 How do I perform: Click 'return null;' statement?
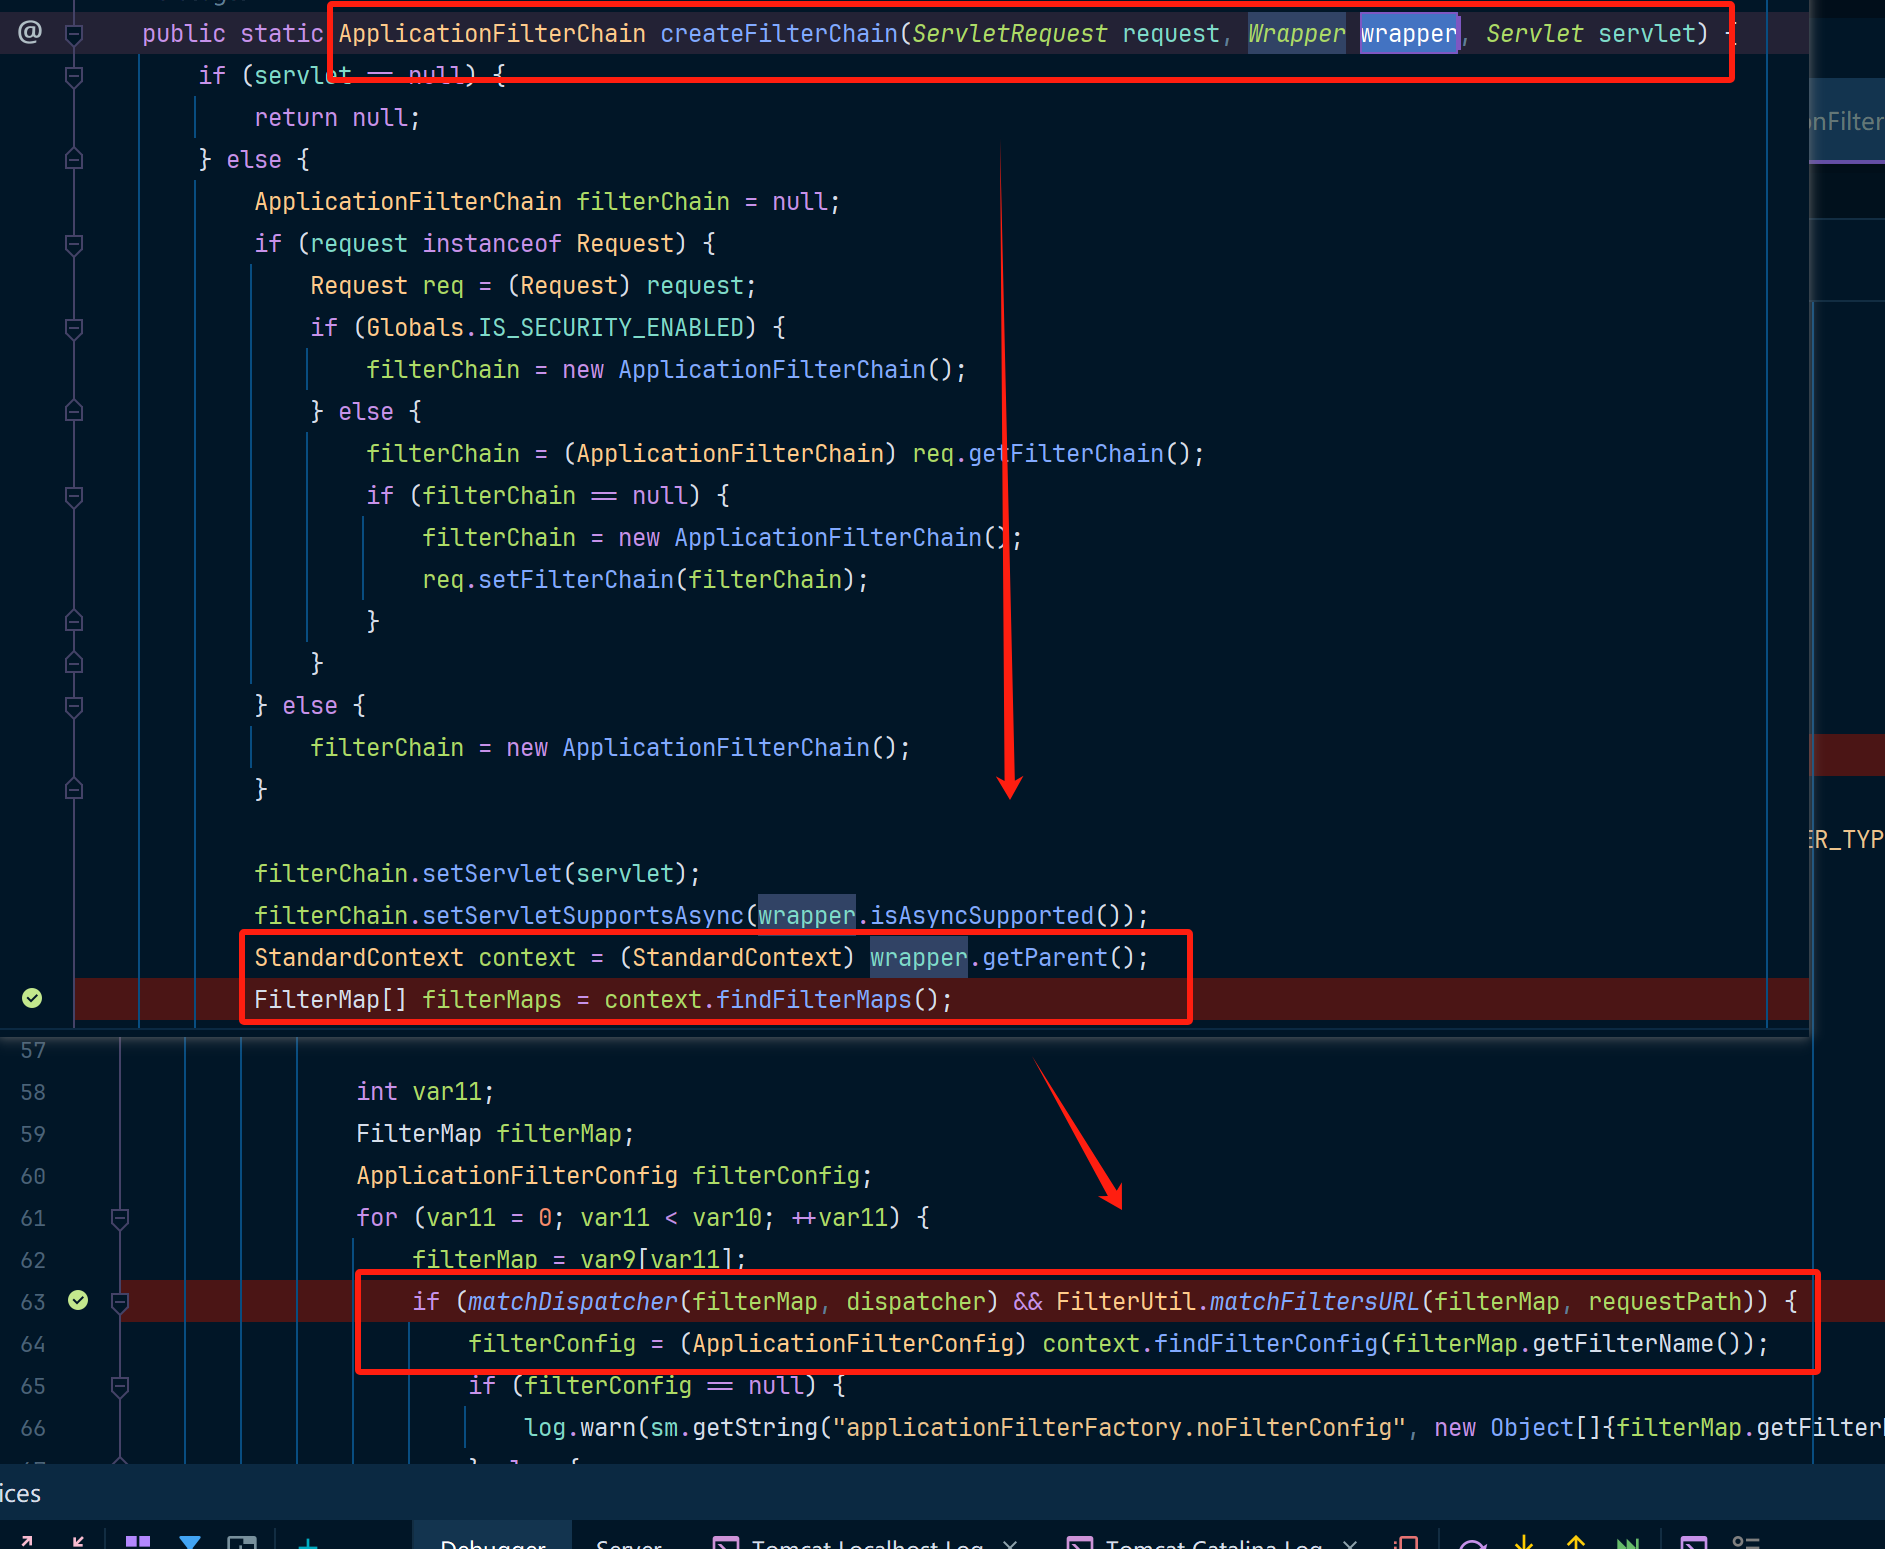click(x=337, y=117)
